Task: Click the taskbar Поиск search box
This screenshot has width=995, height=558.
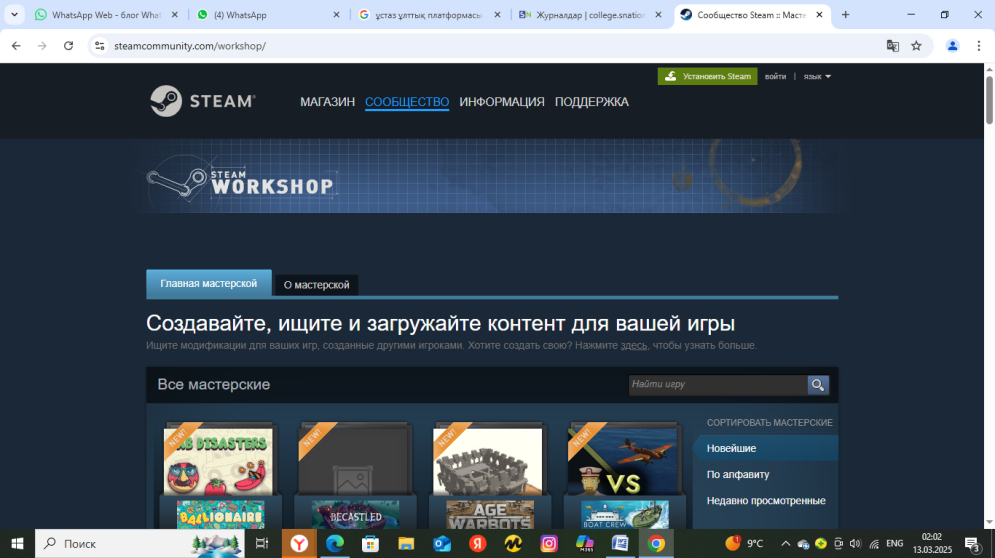Action: point(140,543)
